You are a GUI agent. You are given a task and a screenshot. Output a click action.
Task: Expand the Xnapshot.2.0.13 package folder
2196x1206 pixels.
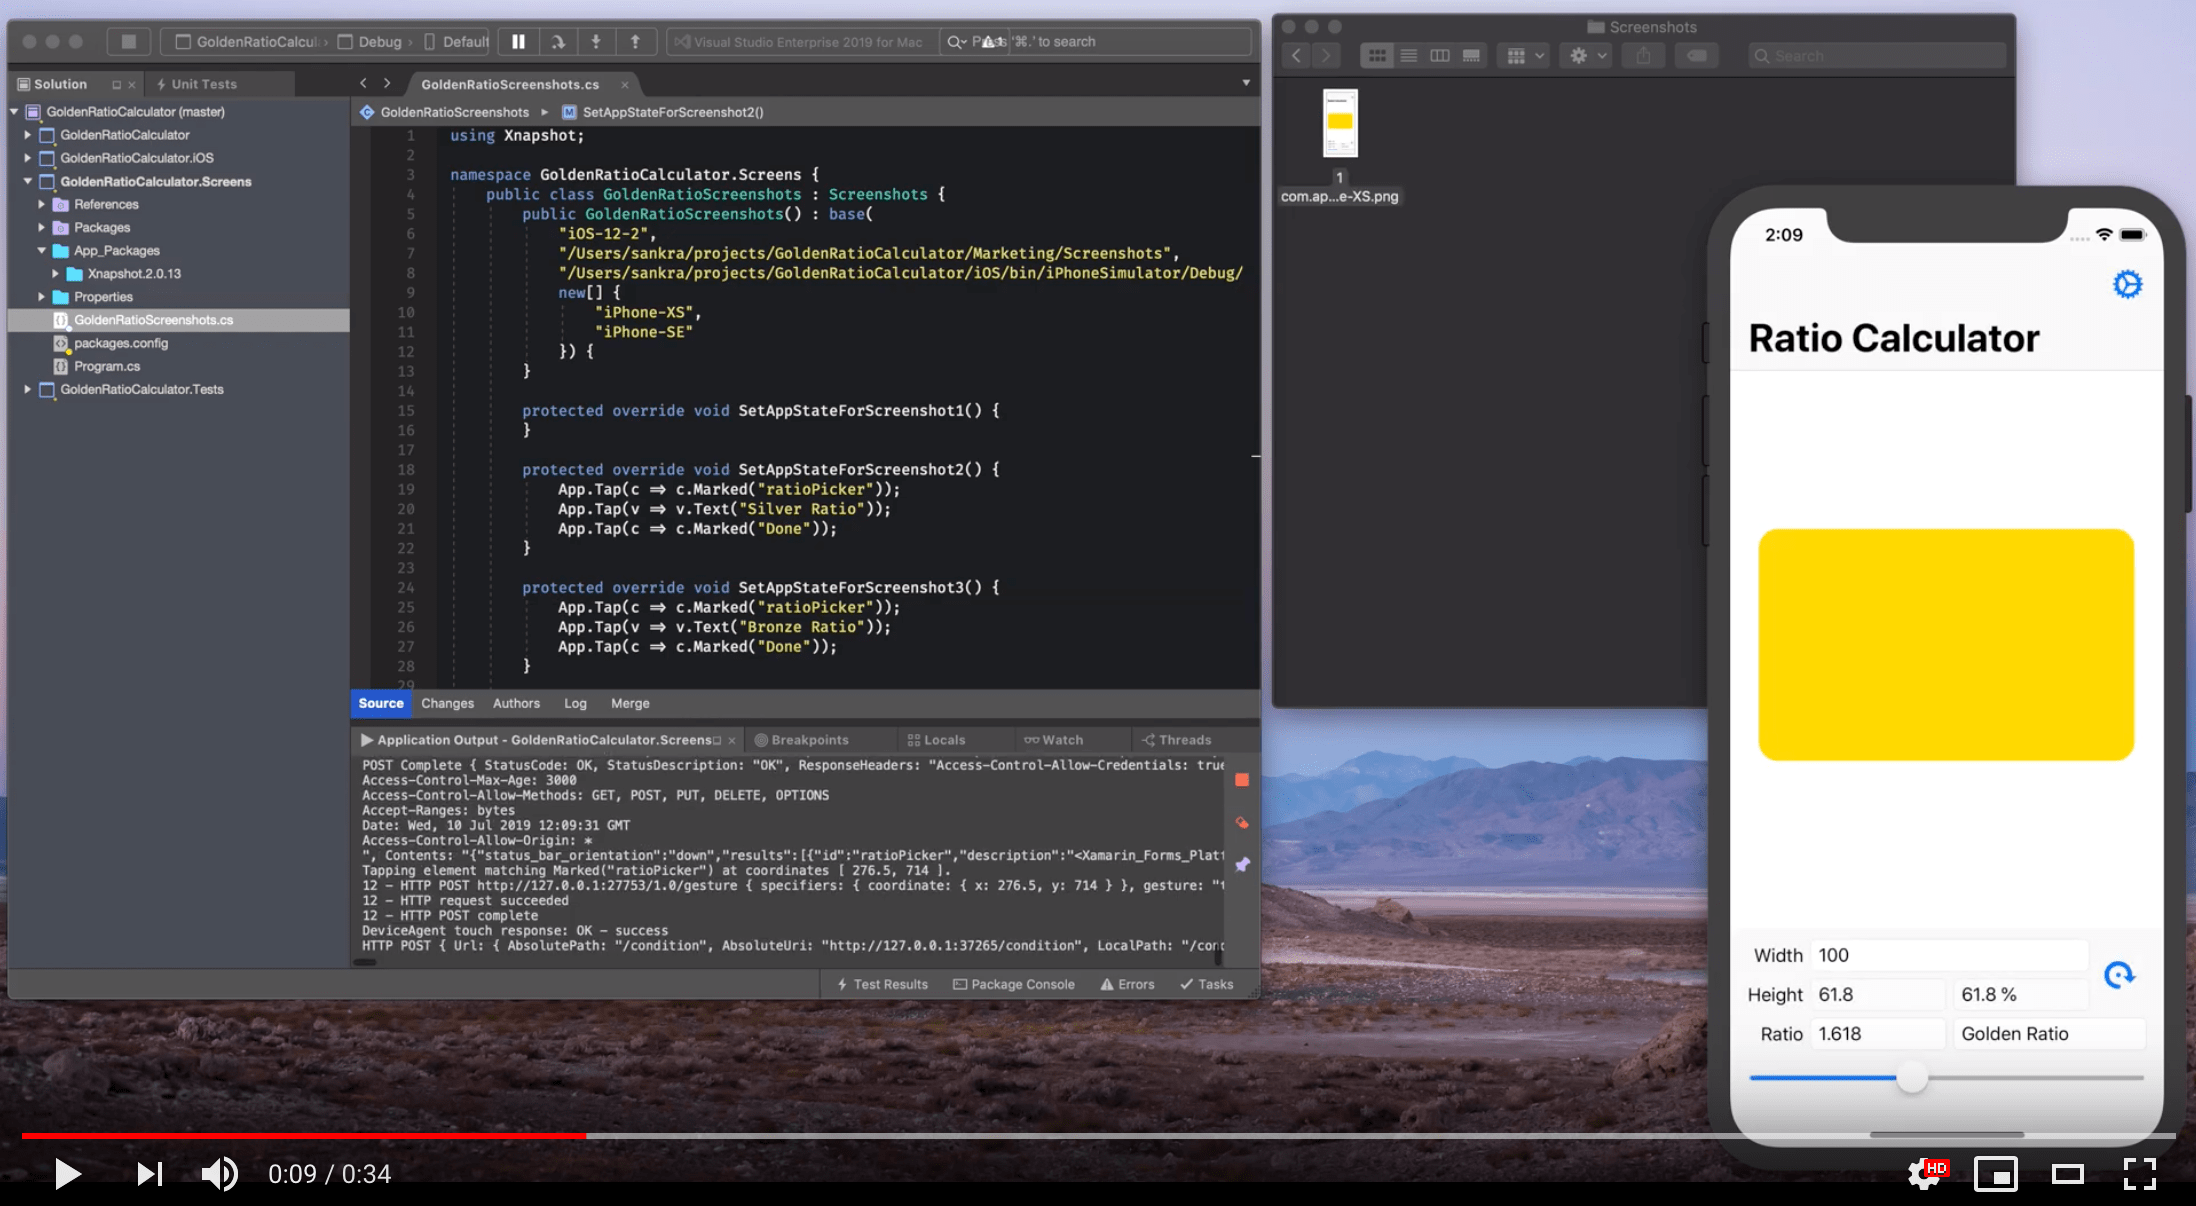click(55, 273)
